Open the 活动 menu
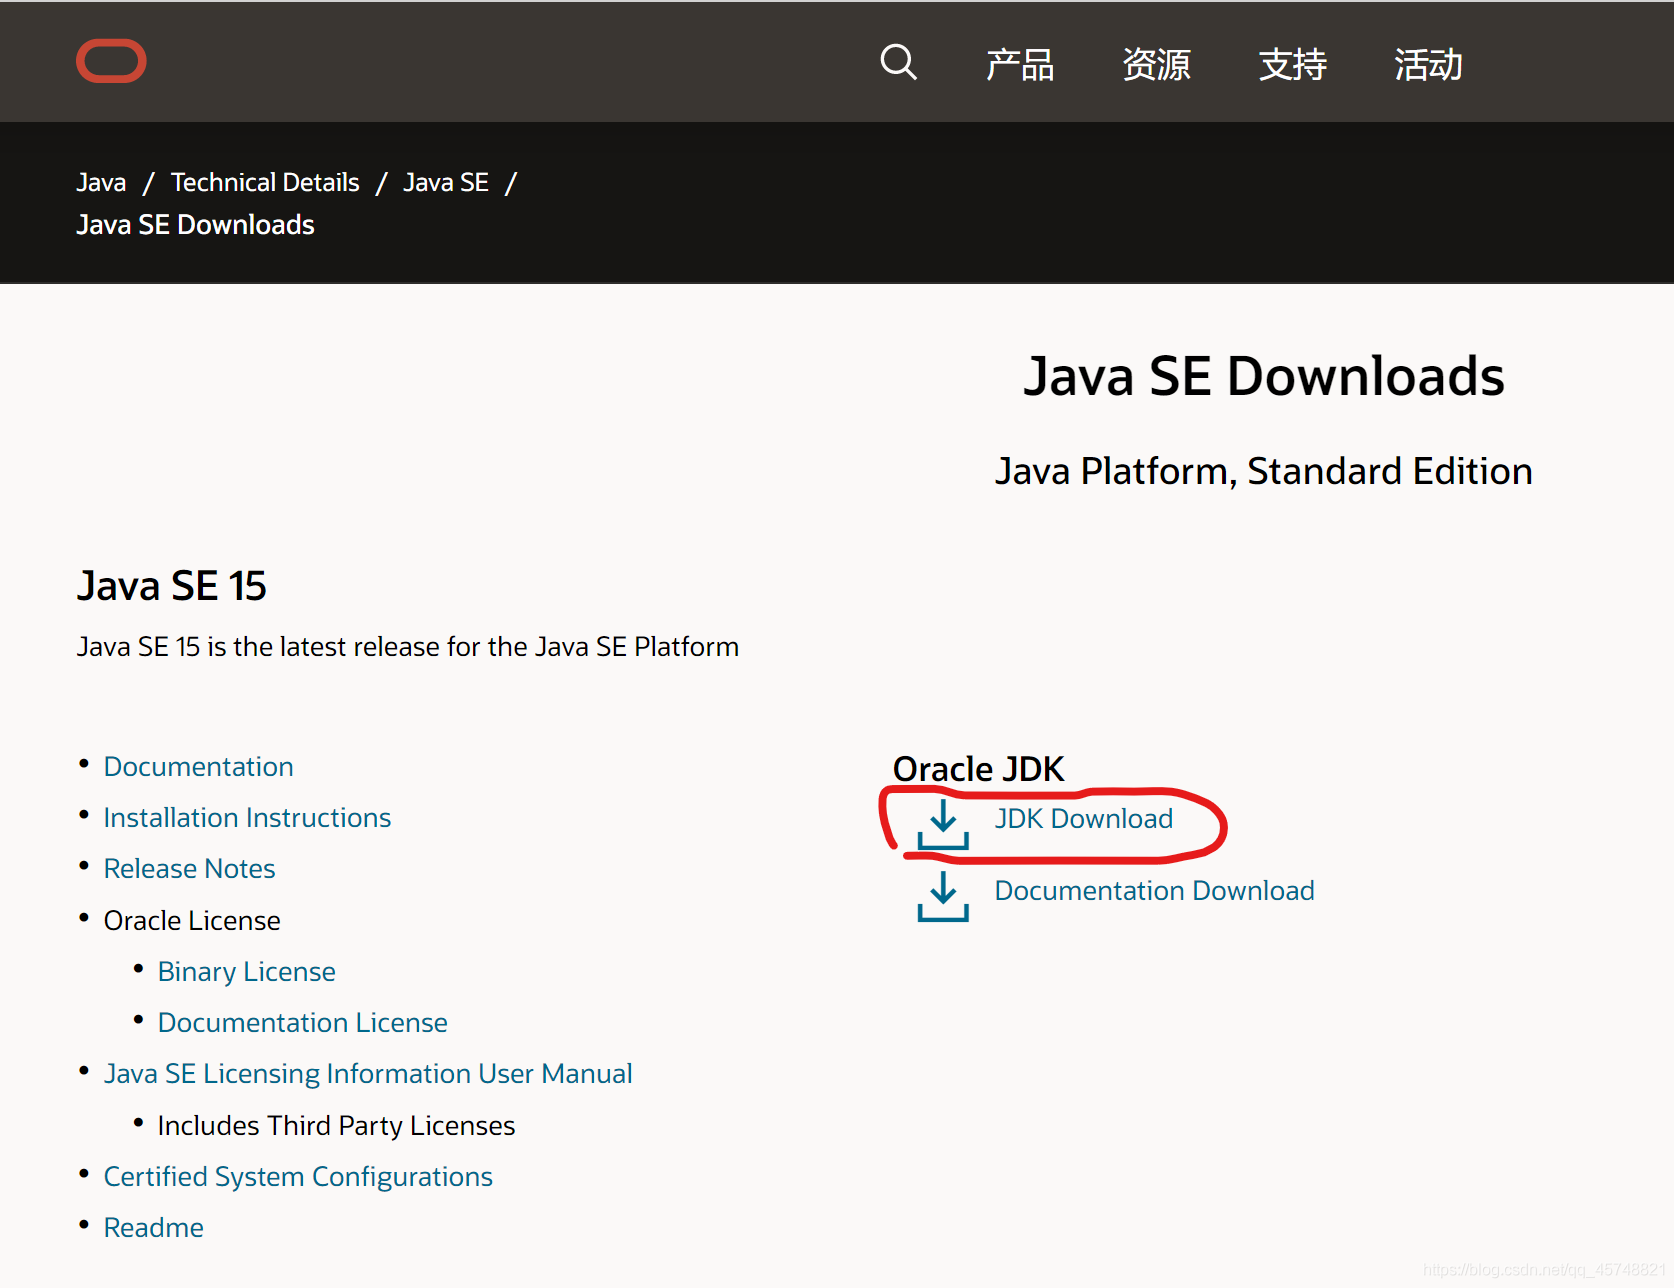The height and width of the screenshot is (1288, 1674). coord(1428,64)
